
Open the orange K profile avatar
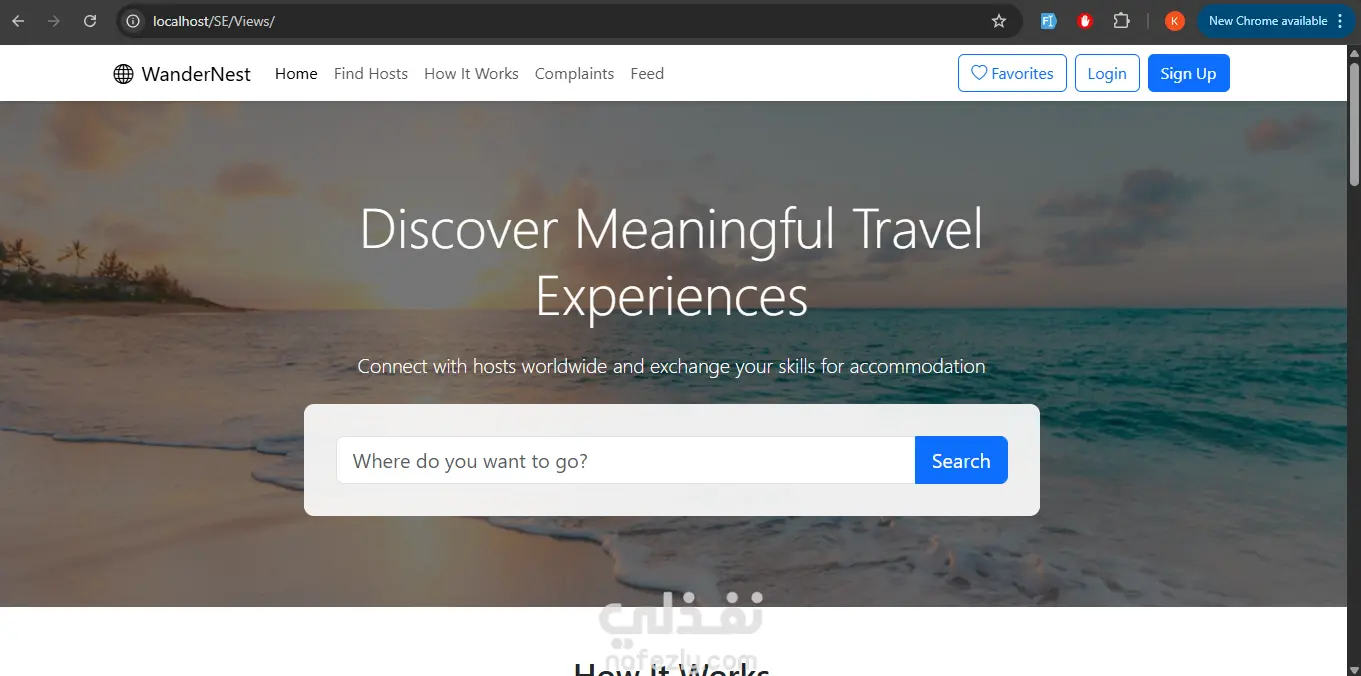pos(1175,21)
